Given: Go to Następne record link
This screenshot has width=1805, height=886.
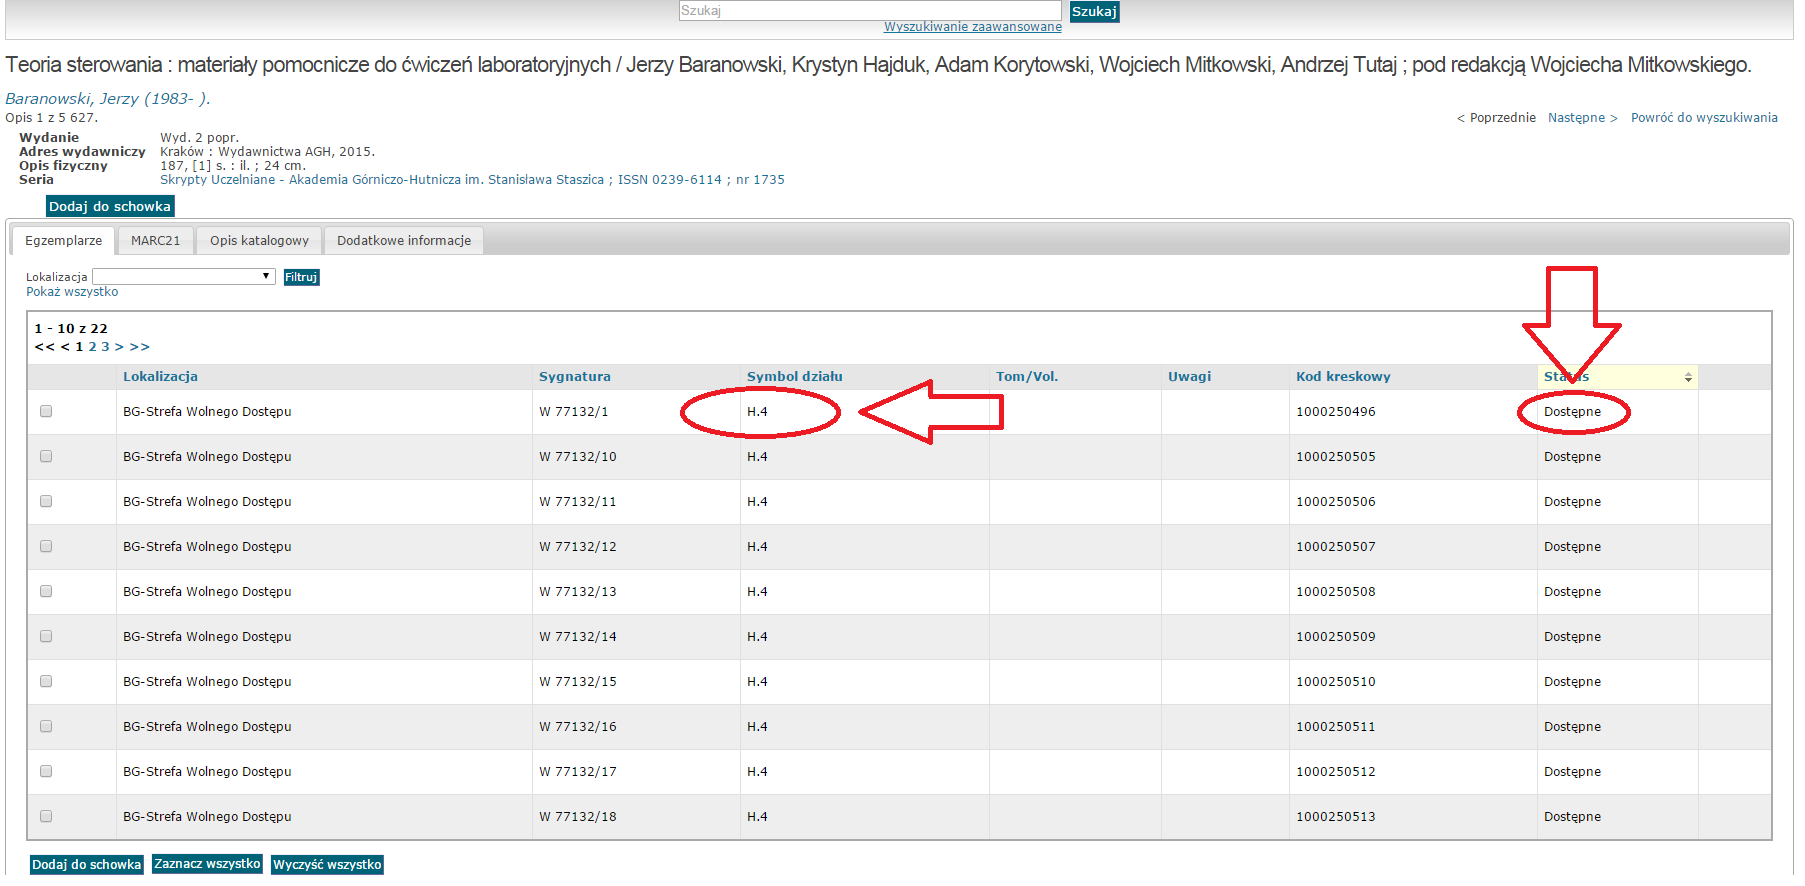Looking at the screenshot, I should (1582, 118).
